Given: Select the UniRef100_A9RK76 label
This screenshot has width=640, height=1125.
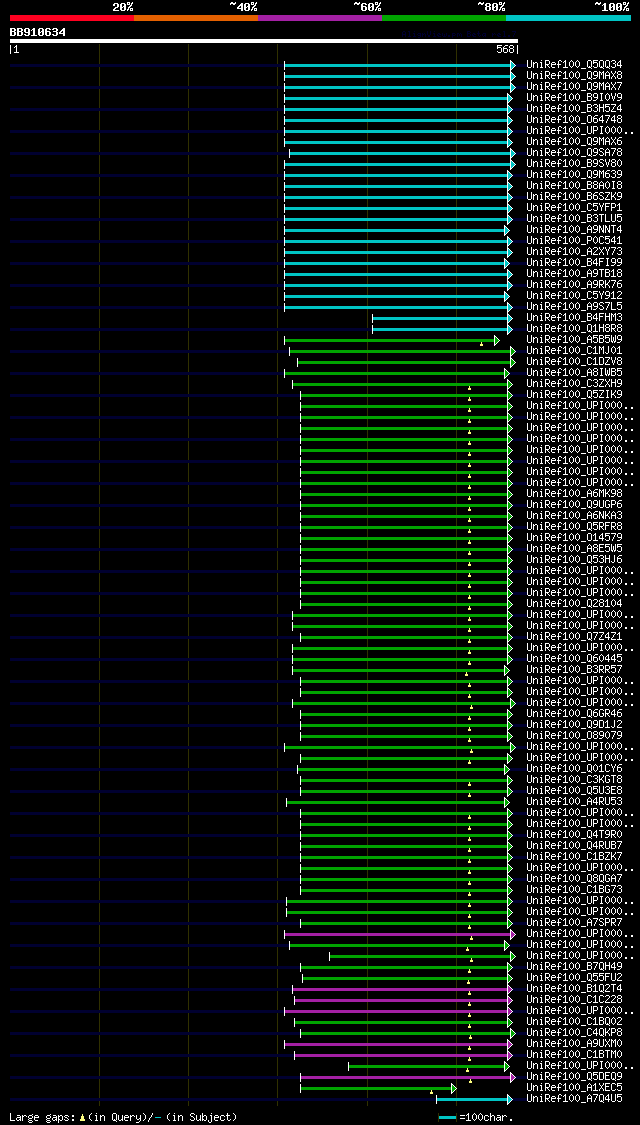Looking at the screenshot, I should (x=574, y=285).
